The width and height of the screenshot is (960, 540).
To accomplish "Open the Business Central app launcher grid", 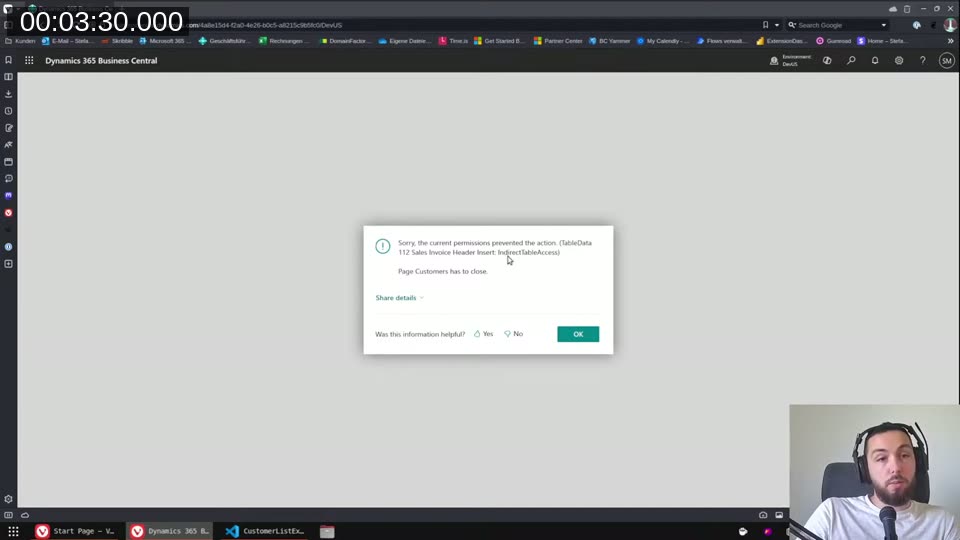I will (29, 61).
